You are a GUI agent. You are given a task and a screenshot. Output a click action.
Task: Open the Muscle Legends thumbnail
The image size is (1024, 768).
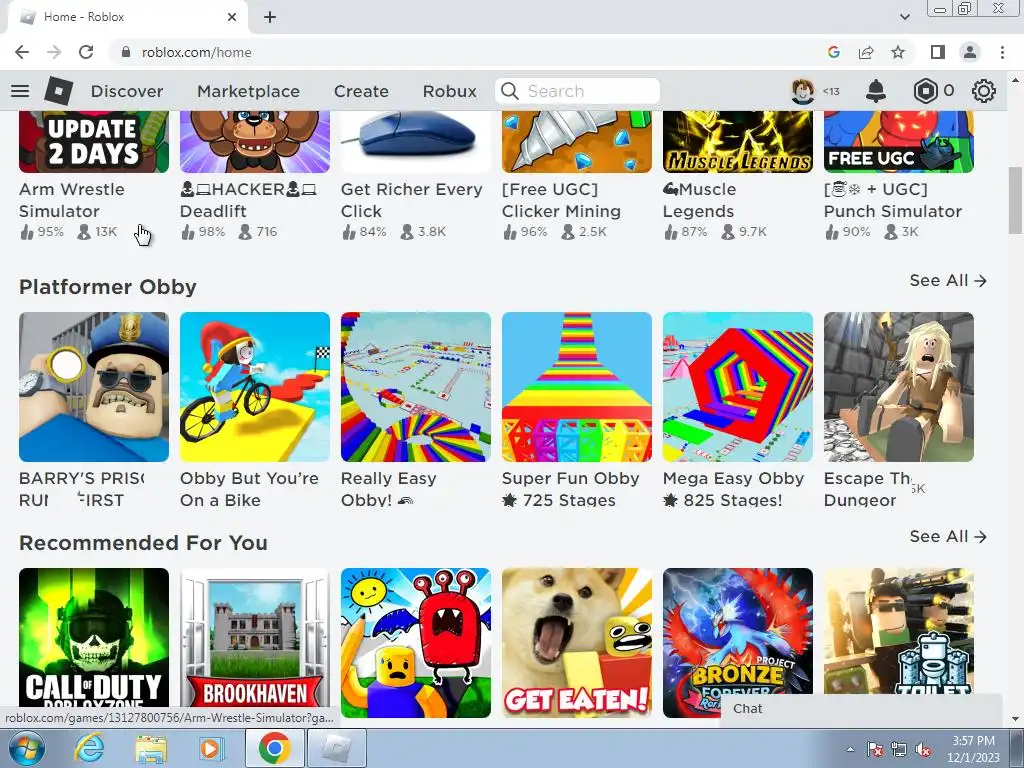(738, 142)
